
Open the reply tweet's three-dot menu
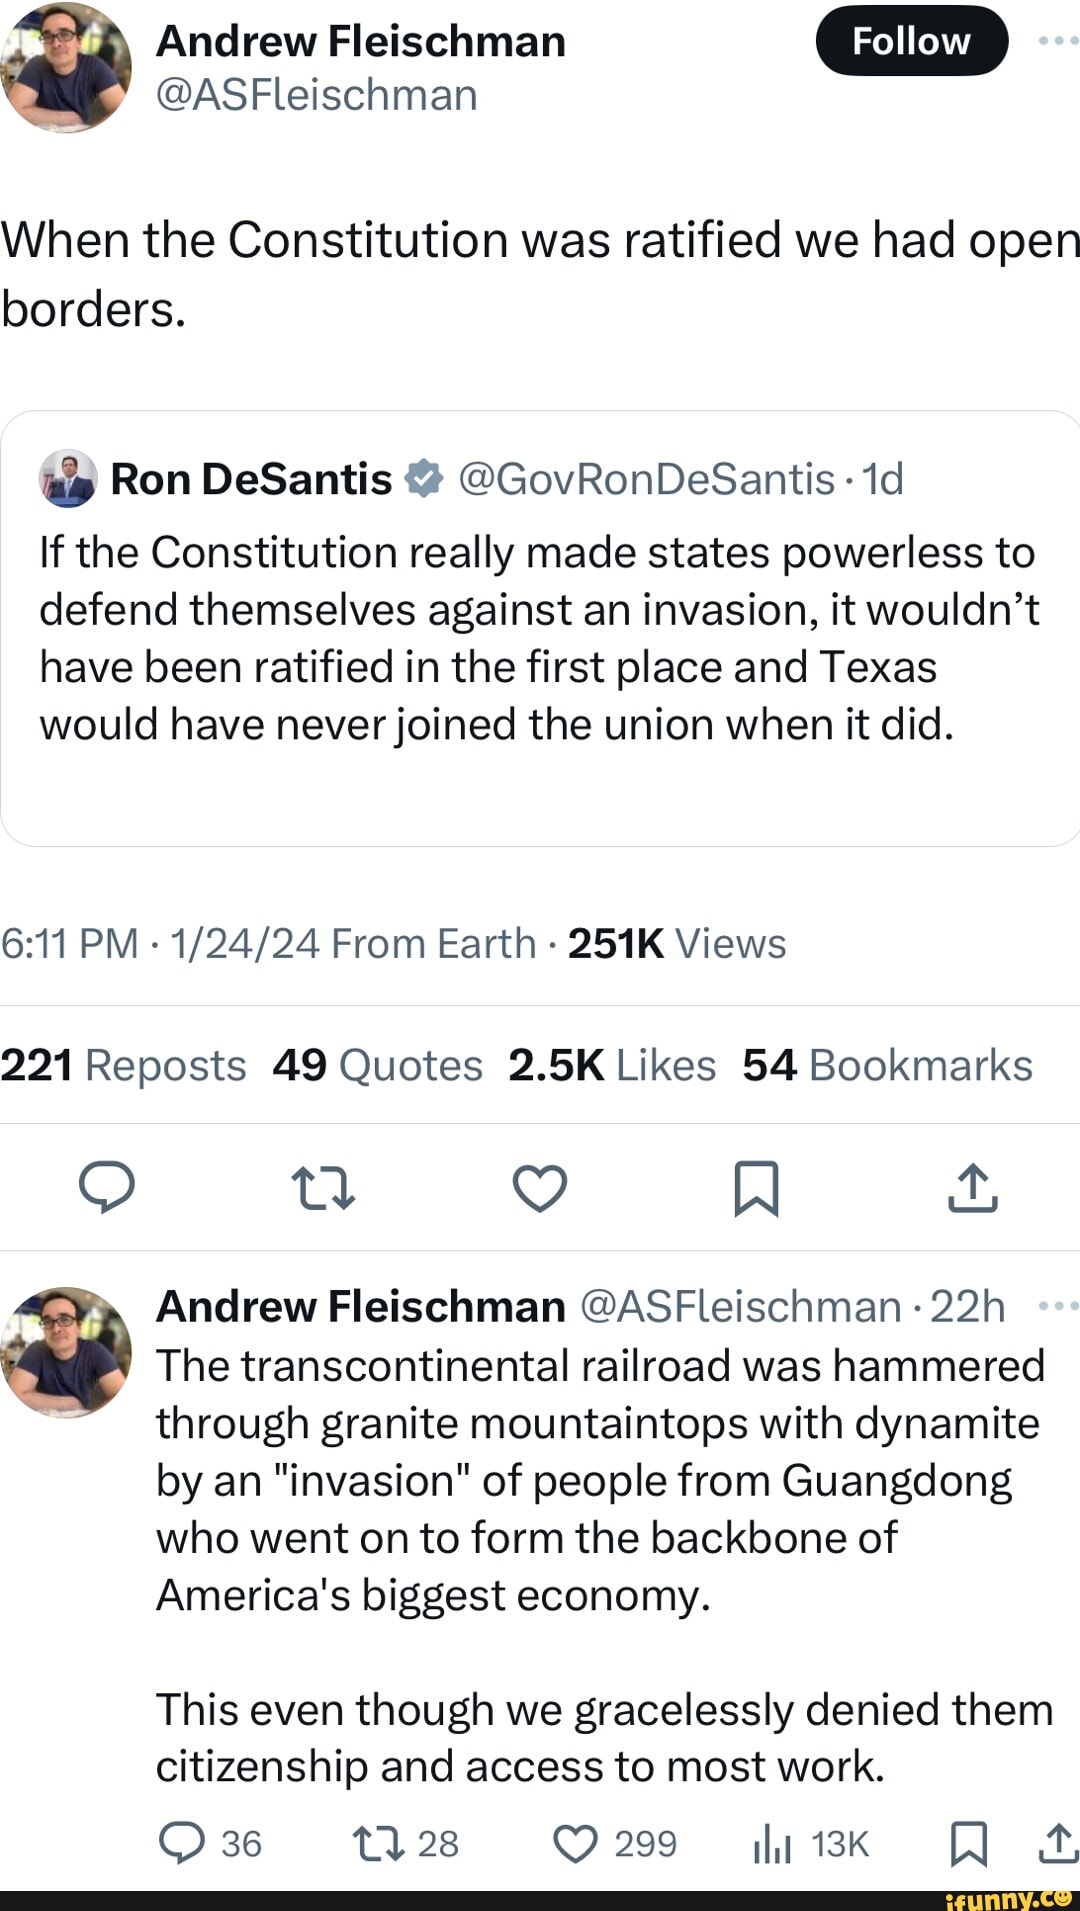1058,1306
